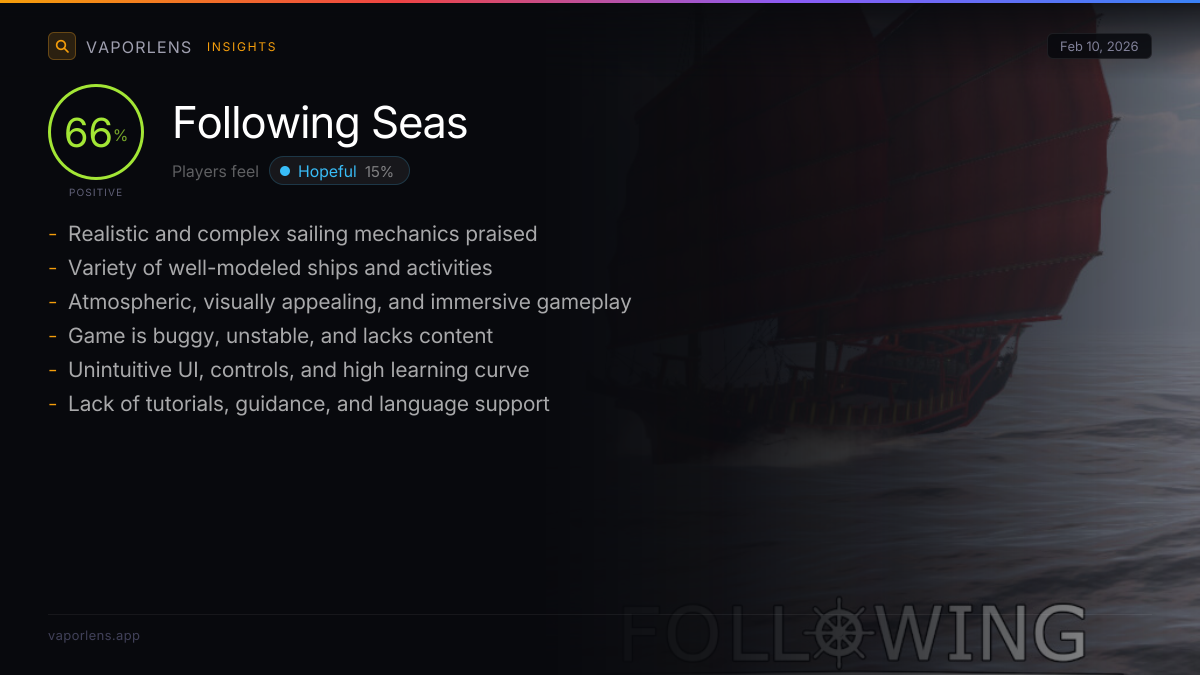Select the realistic sailing mechanics bullet

click(x=302, y=234)
